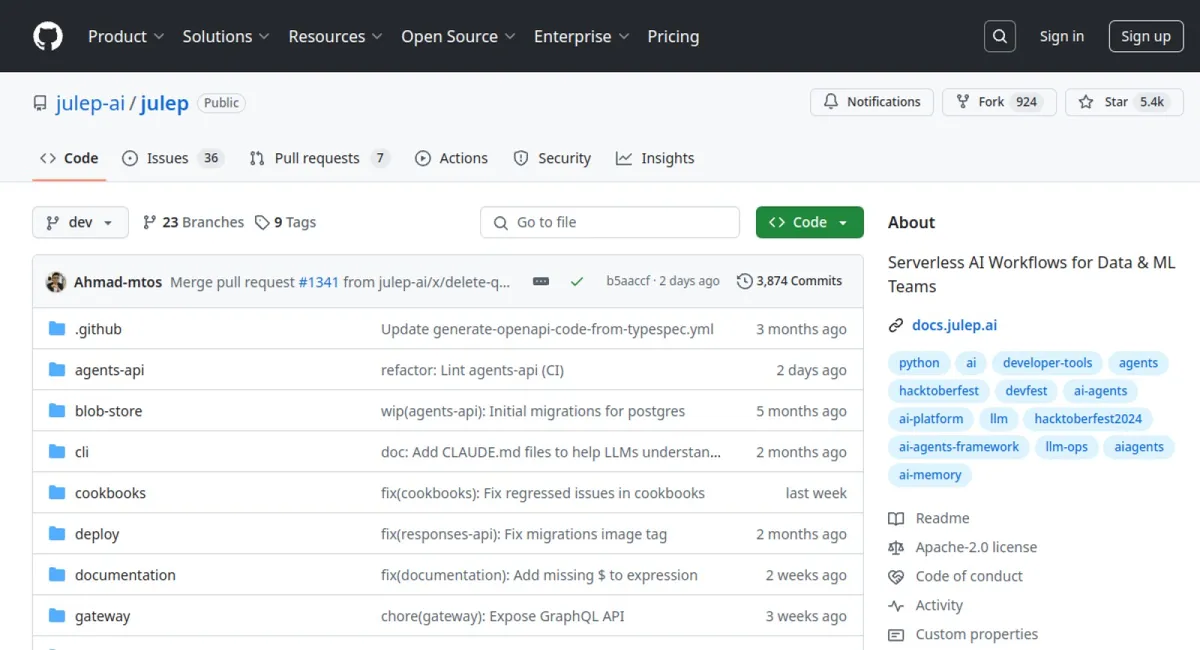This screenshot has height=650, width=1200.
Task: Open the Pull requests tab
Action: tap(319, 158)
